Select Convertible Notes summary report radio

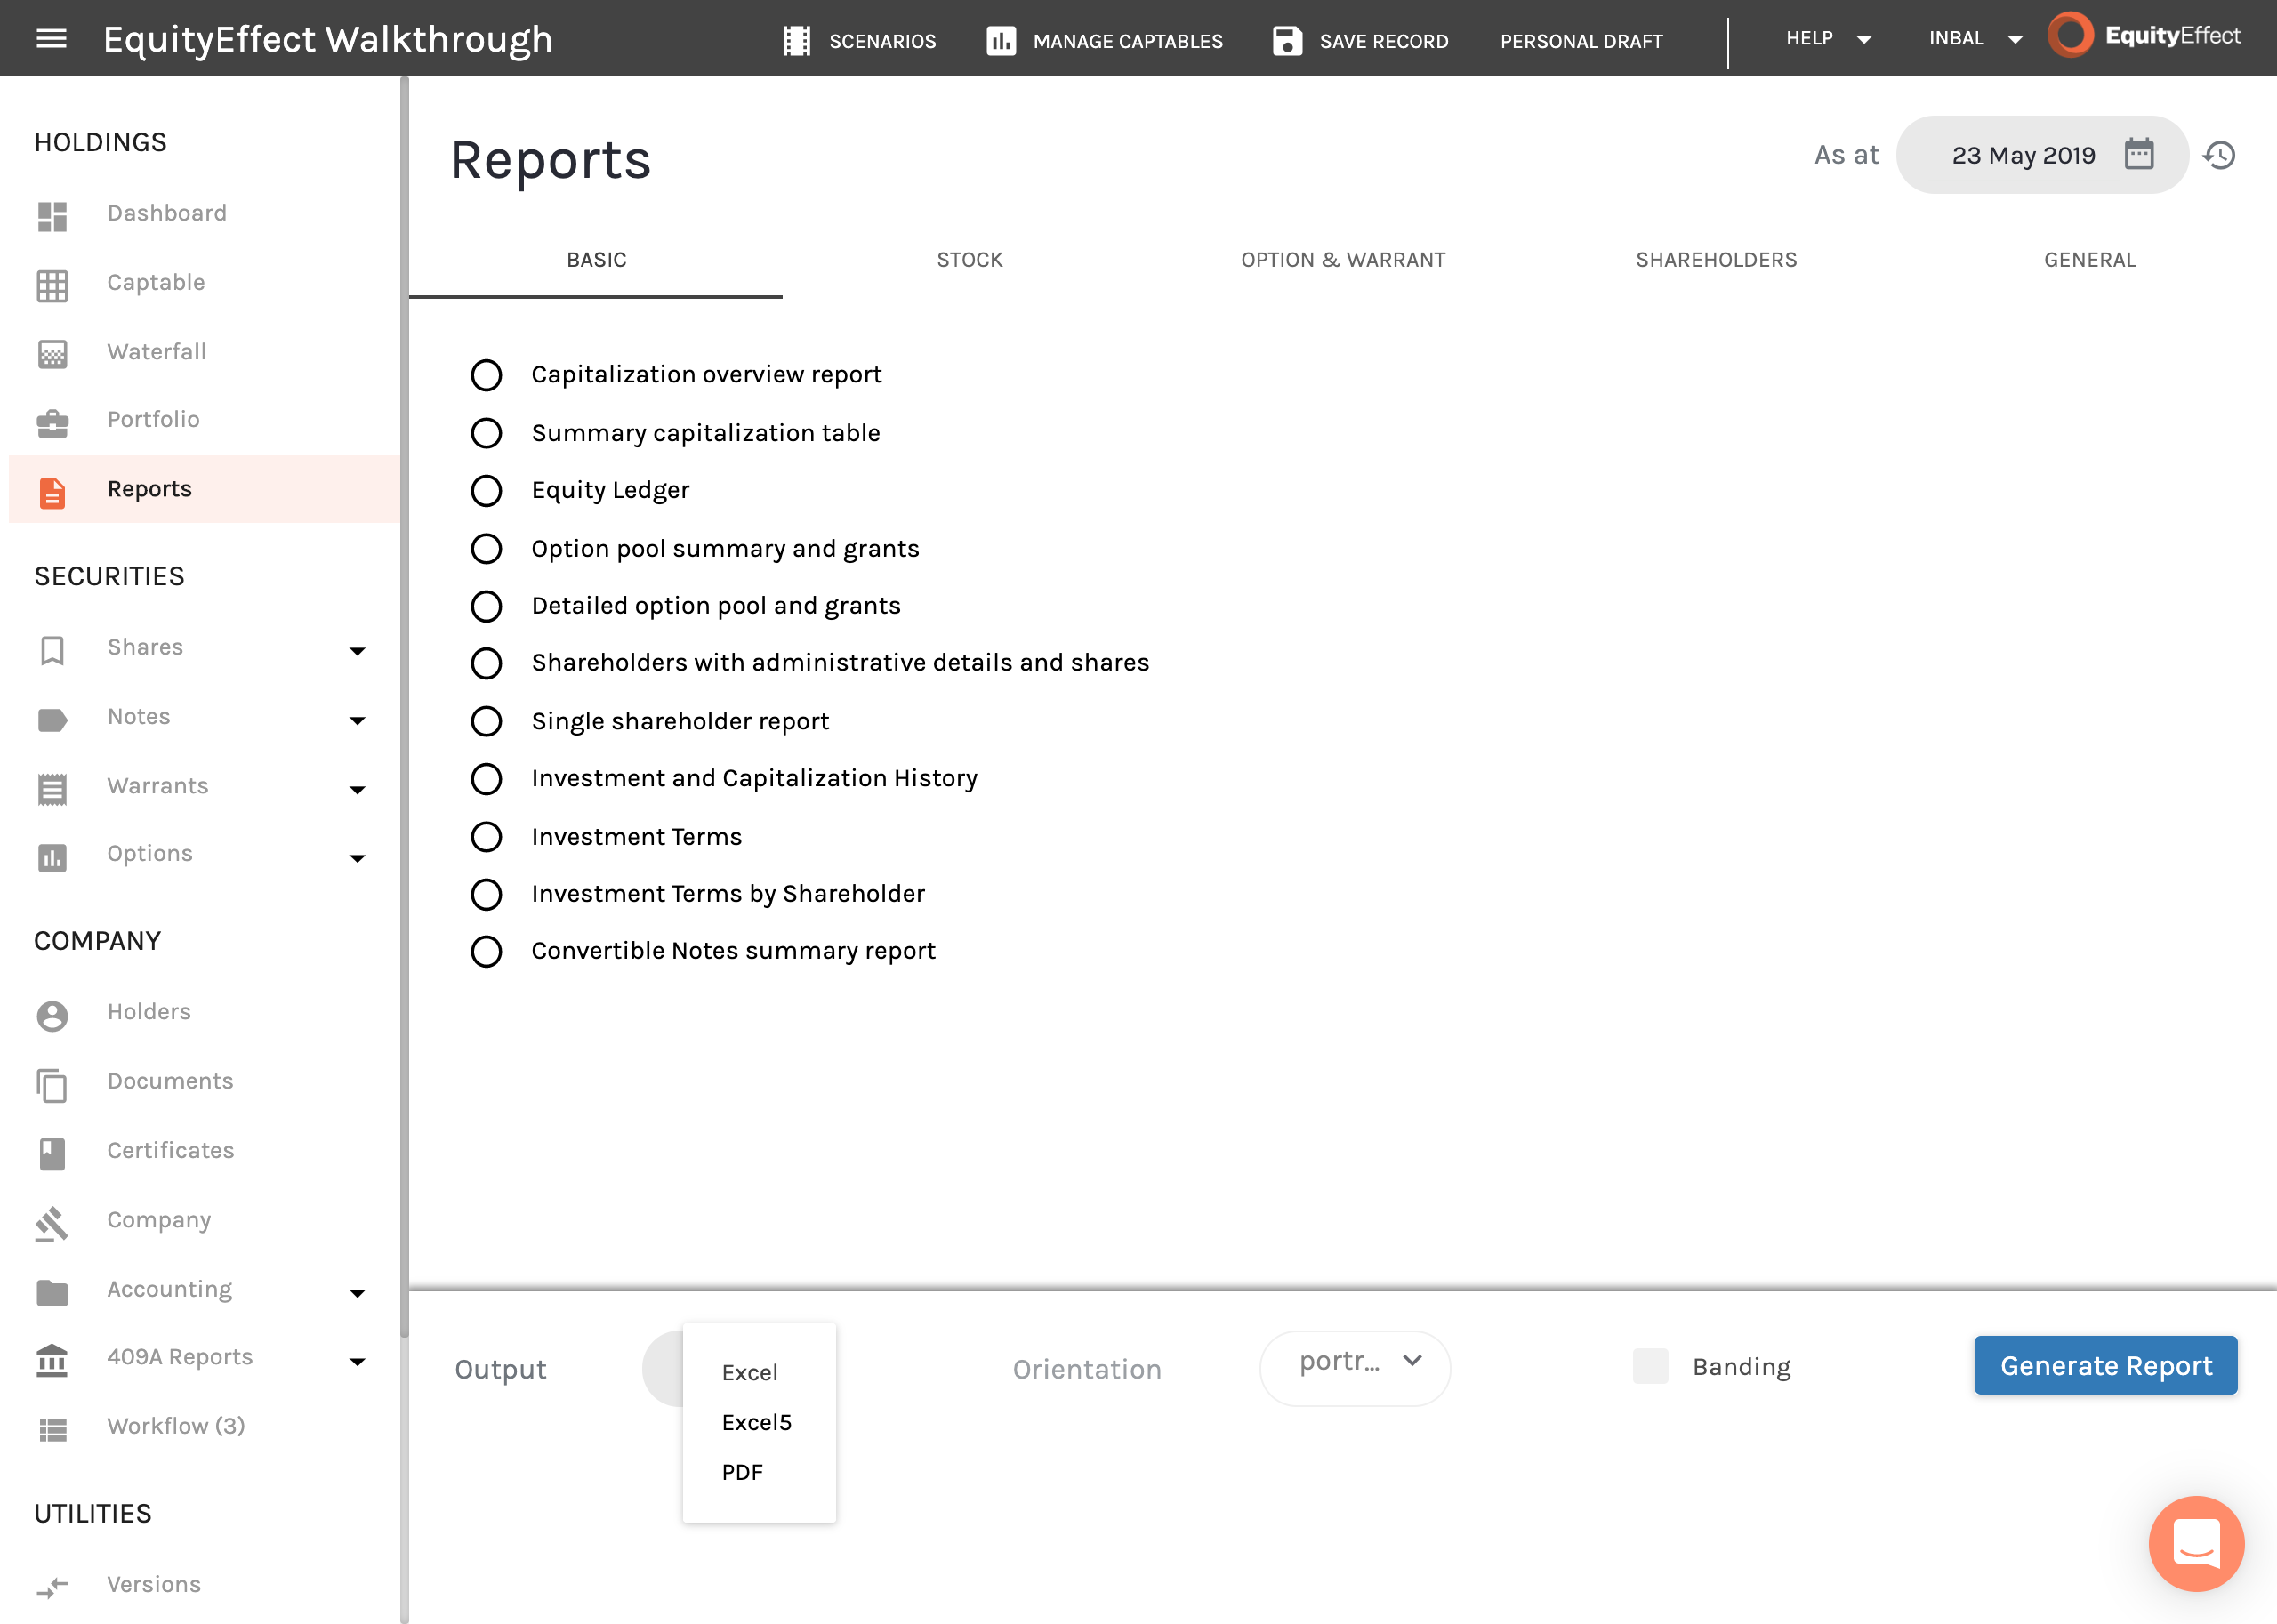click(x=486, y=951)
